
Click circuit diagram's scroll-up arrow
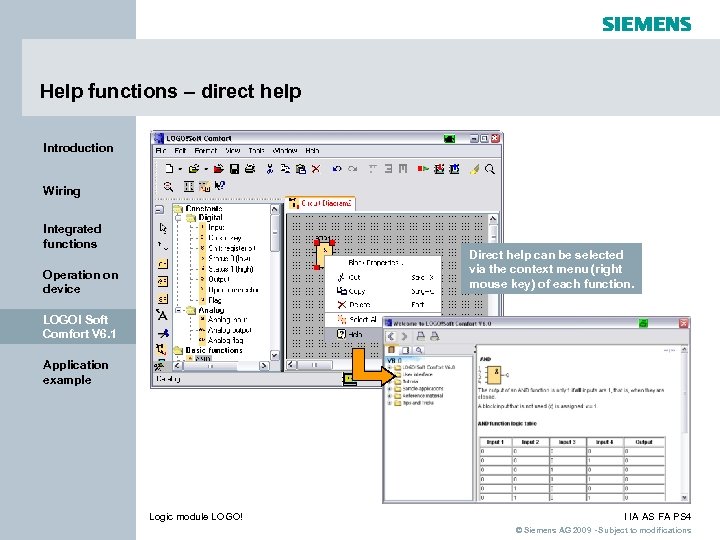(x=493, y=219)
